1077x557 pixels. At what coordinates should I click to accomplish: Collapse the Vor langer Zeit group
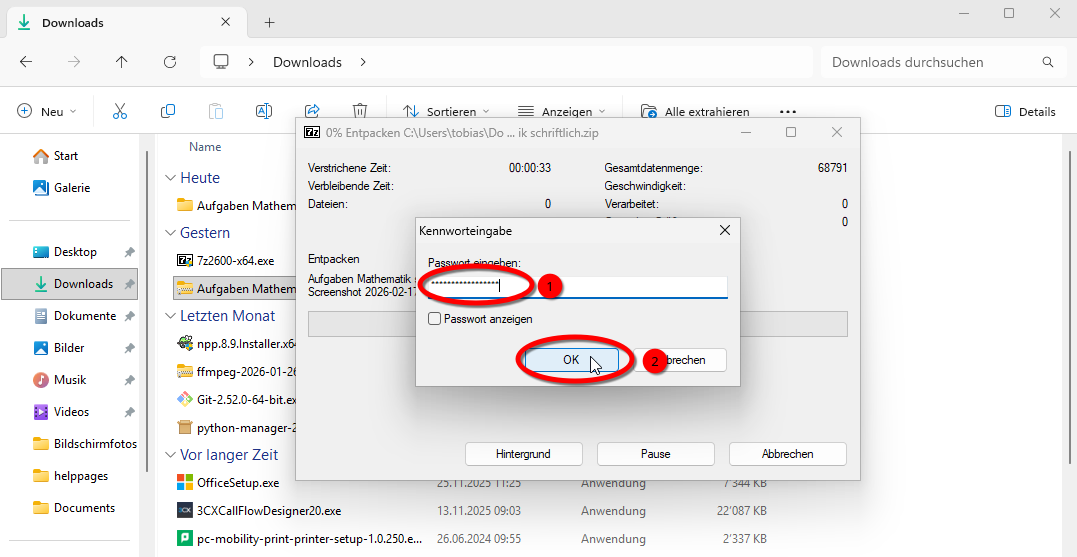[x=171, y=455]
